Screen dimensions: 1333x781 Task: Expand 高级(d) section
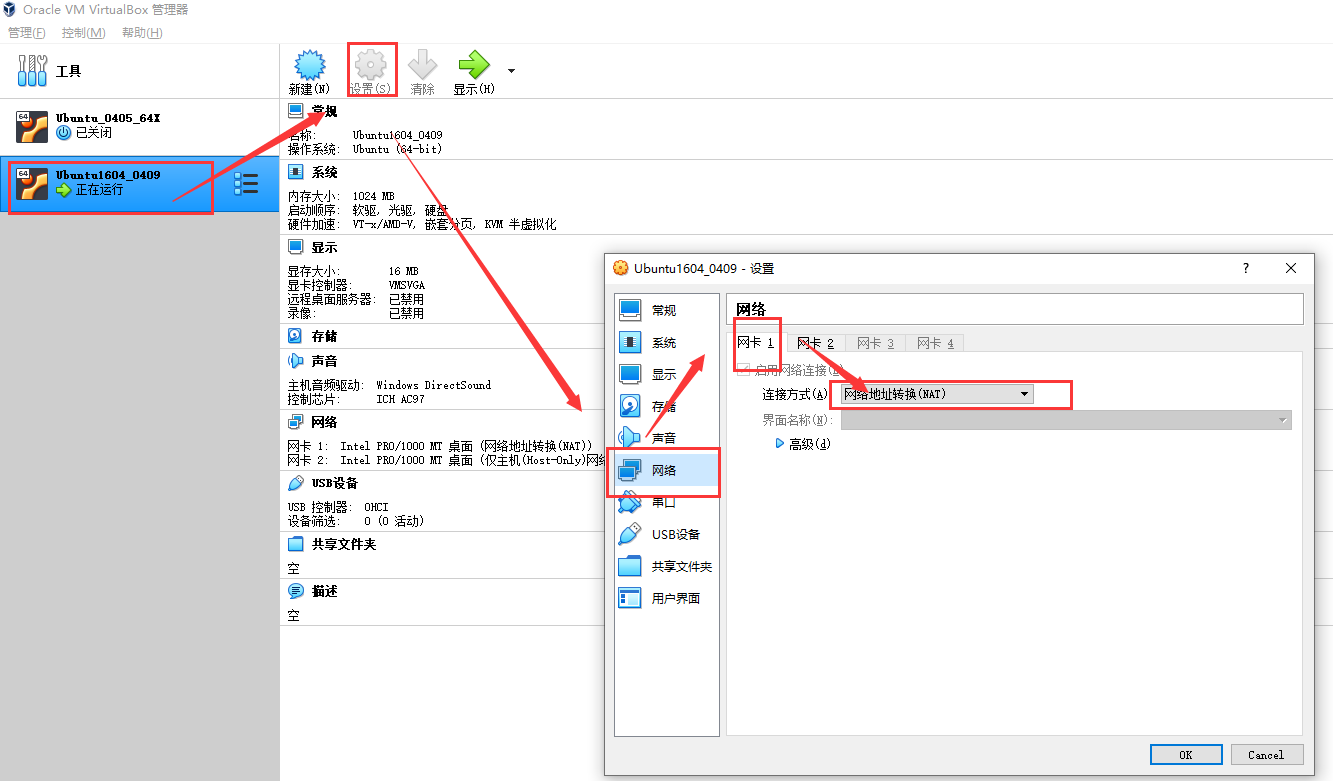[x=803, y=444]
